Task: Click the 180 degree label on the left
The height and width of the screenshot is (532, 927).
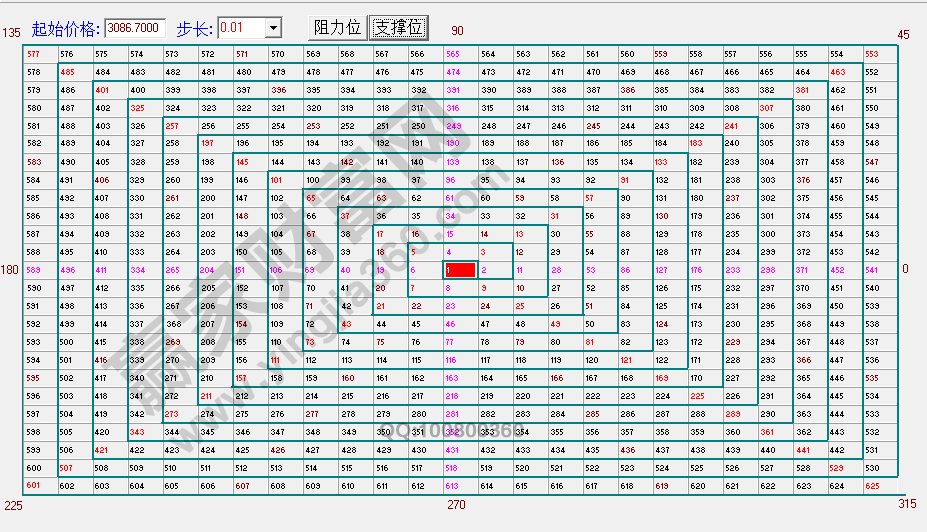Action: click(x=11, y=269)
